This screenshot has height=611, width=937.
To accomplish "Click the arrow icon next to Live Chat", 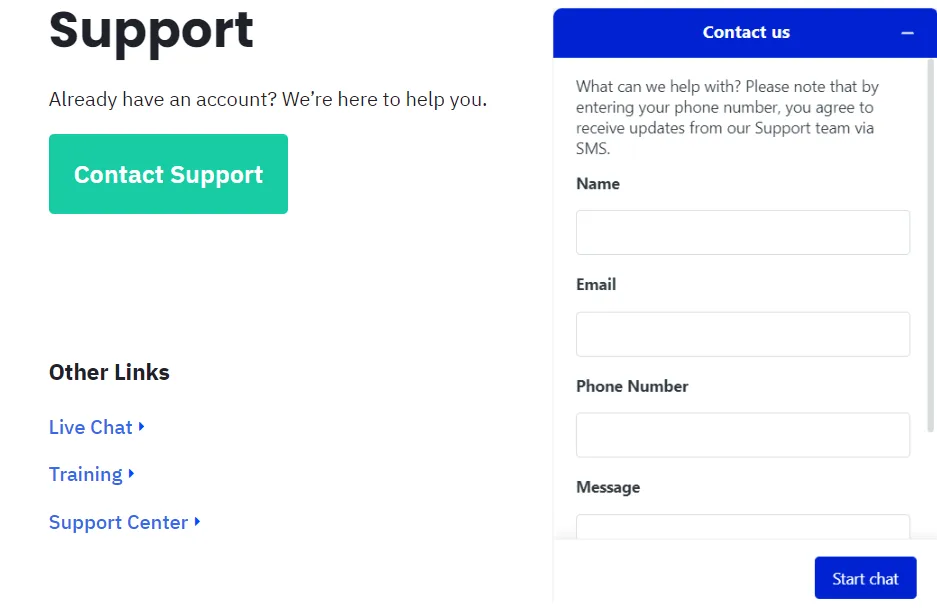I will 142,427.
